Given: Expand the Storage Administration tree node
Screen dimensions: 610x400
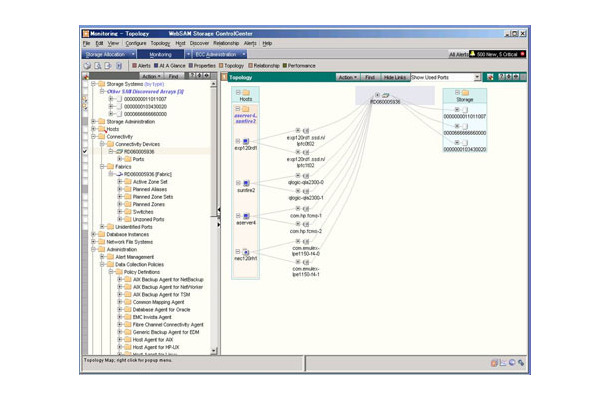Looking at the screenshot, I should 93,122.
